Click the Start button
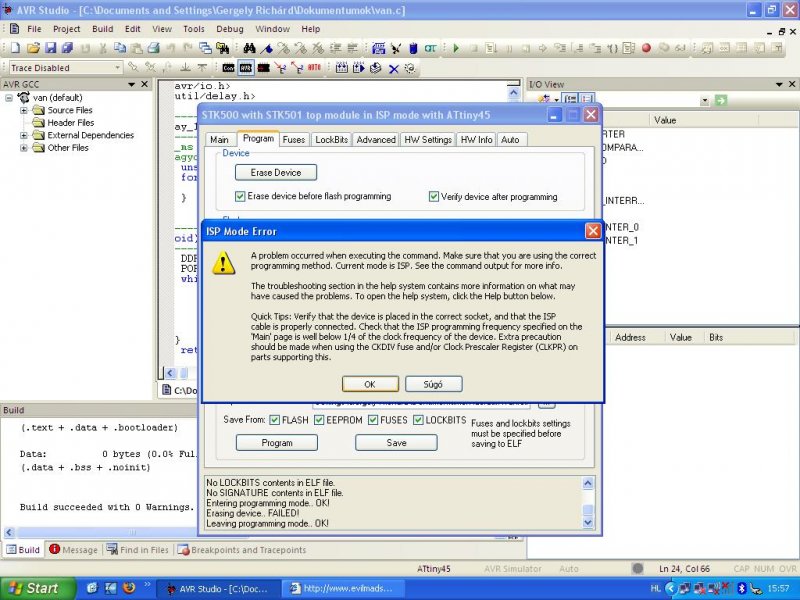The height and width of the screenshot is (600, 800). coord(37,588)
